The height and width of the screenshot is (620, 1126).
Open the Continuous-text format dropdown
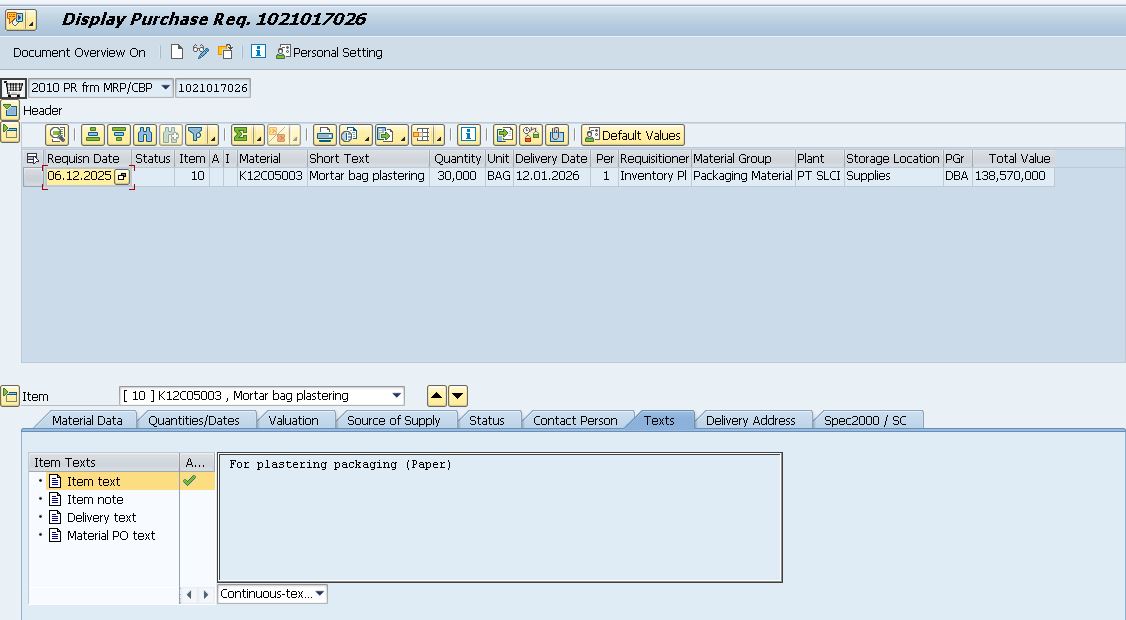tap(319, 594)
